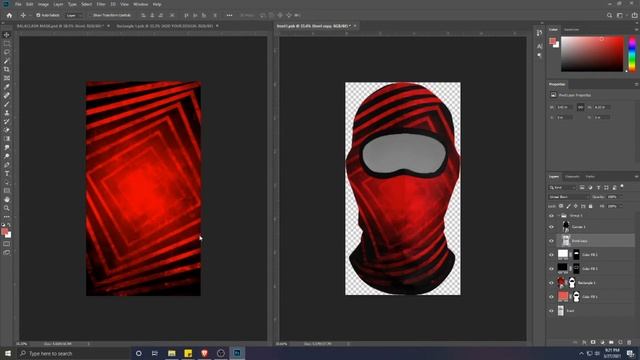The width and height of the screenshot is (640, 360).
Task: Select the Lasso tool
Action: [x=7, y=52]
